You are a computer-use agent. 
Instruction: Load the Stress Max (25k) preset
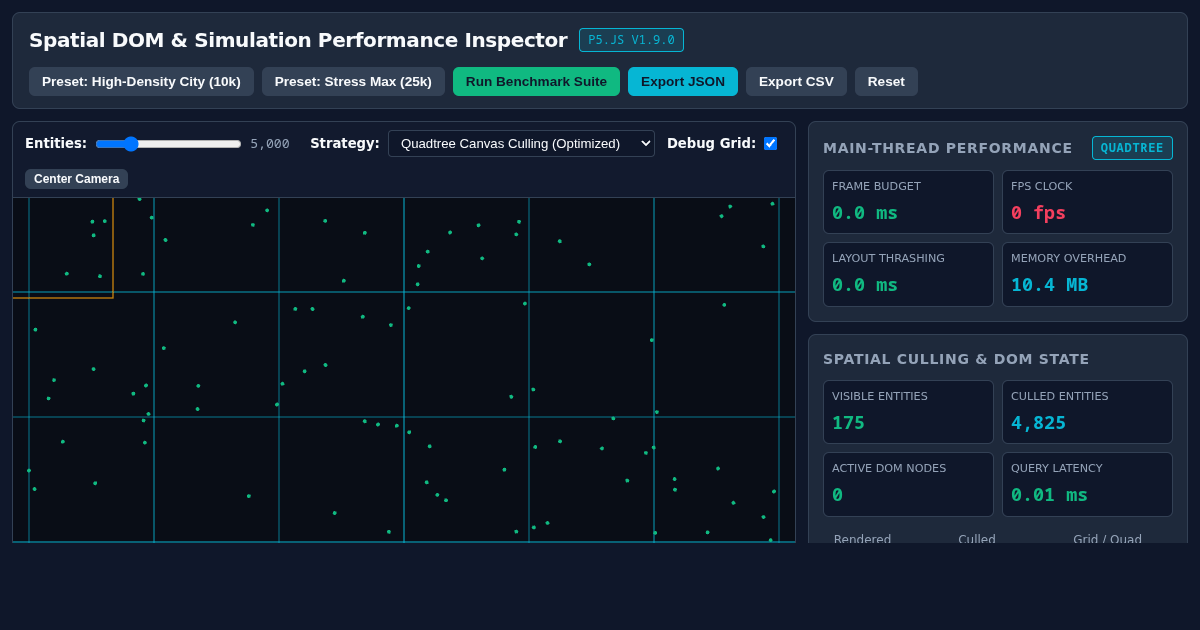(353, 82)
